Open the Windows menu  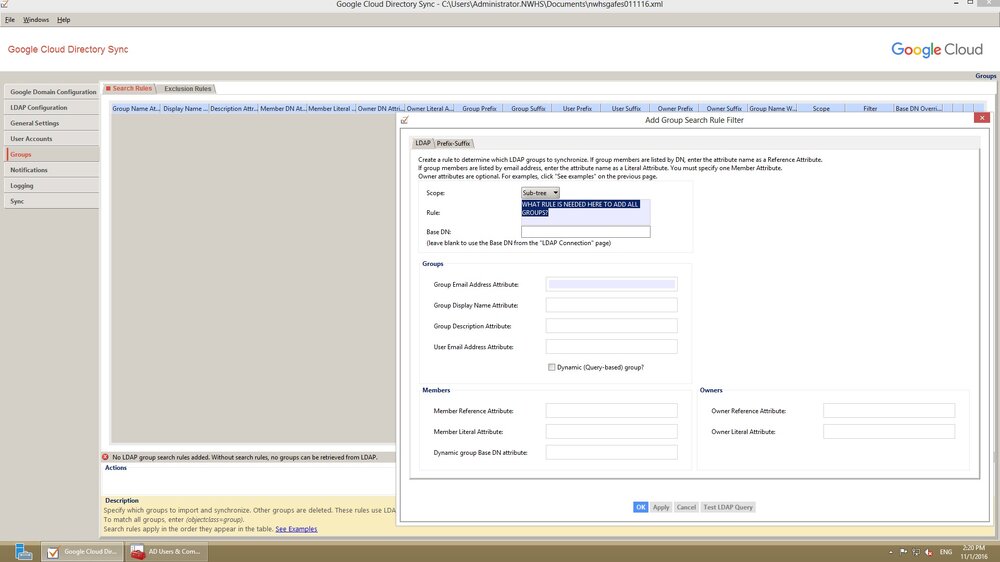(36, 20)
